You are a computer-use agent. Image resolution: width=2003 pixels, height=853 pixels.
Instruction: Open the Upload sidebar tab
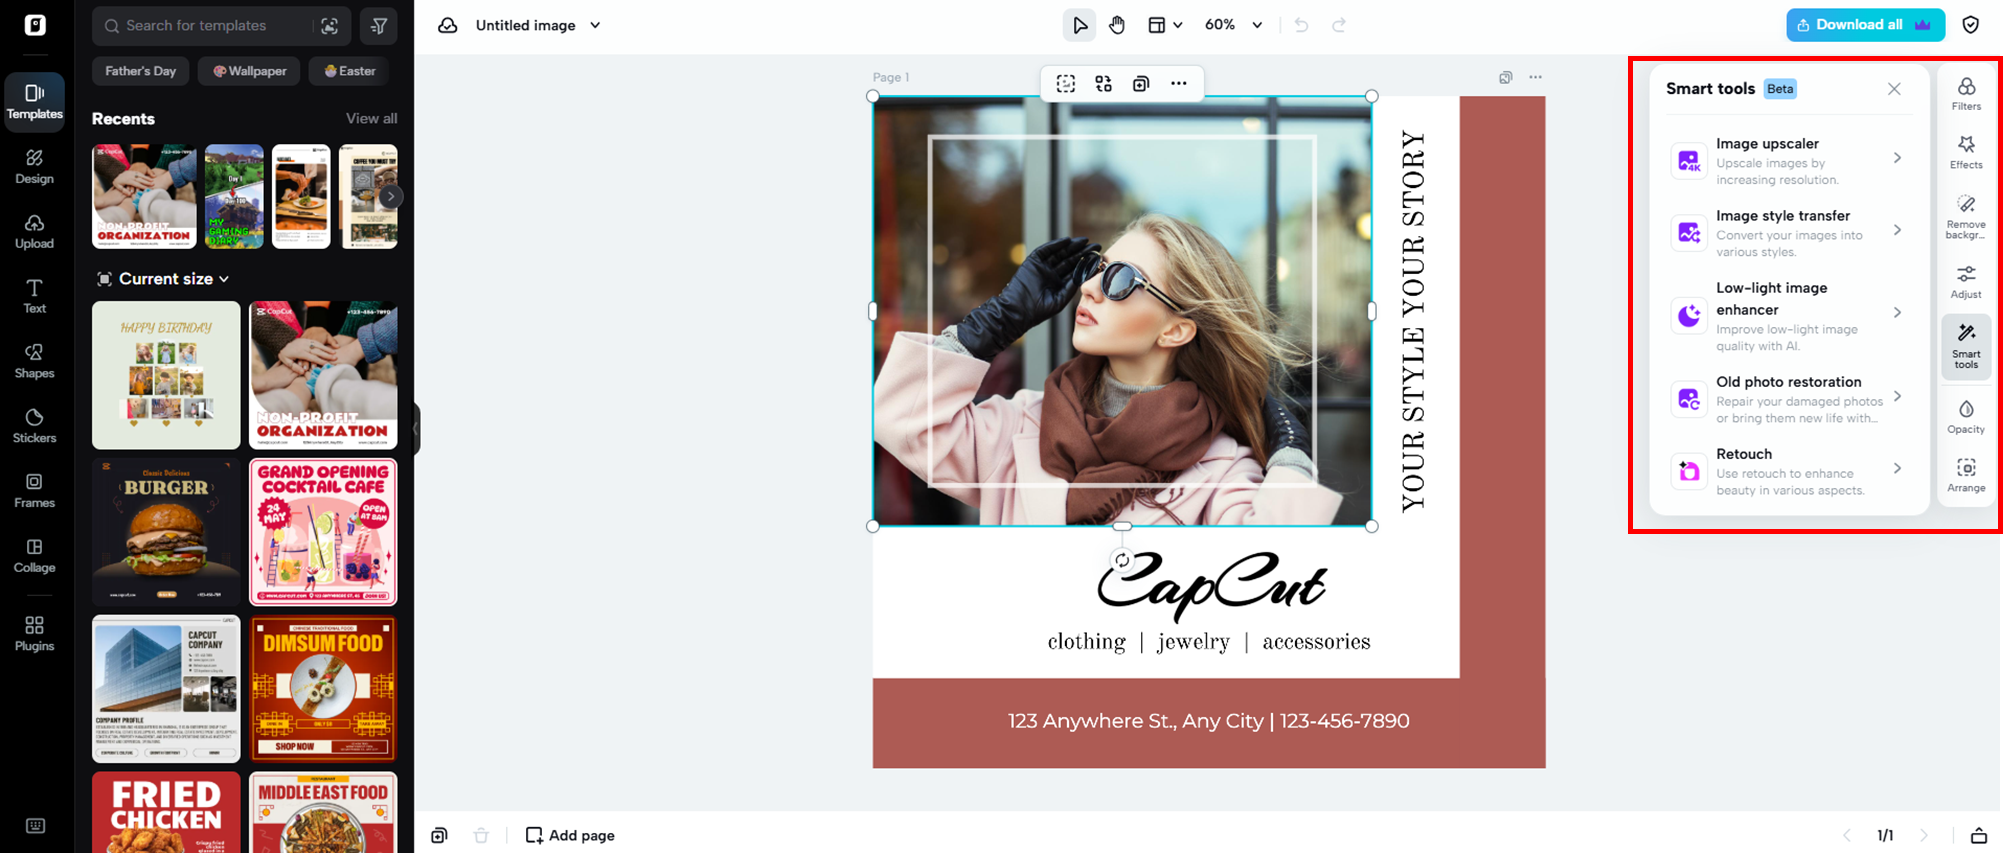tap(35, 231)
